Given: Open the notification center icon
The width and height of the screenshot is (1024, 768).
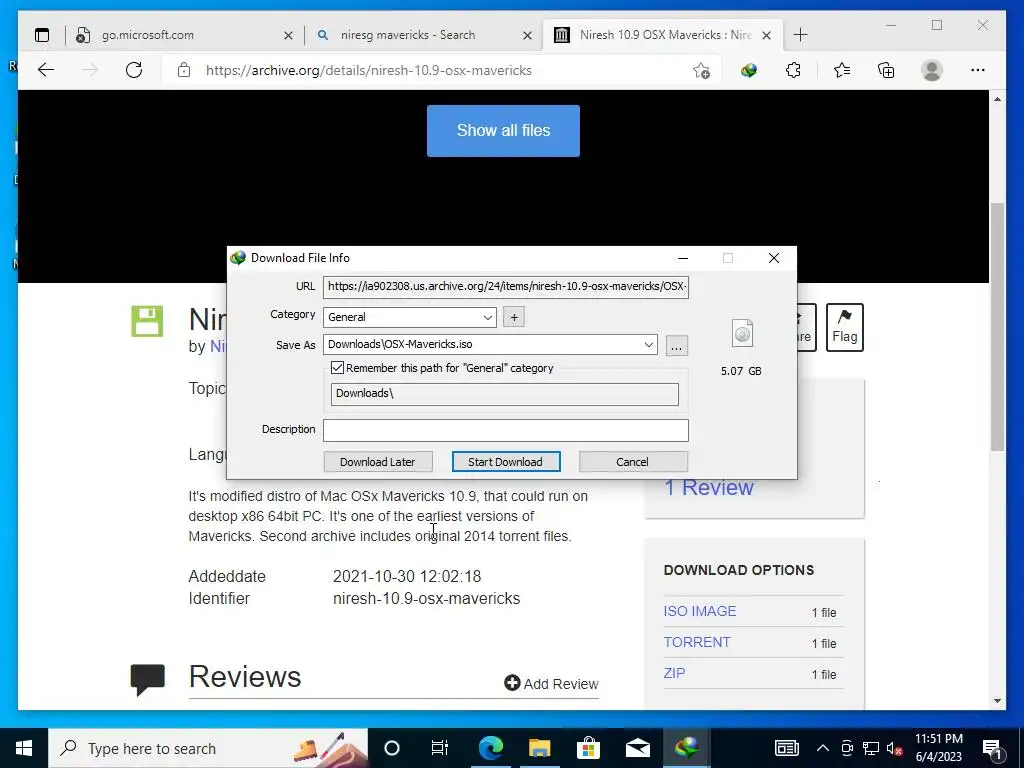Looking at the screenshot, I should tap(992, 748).
